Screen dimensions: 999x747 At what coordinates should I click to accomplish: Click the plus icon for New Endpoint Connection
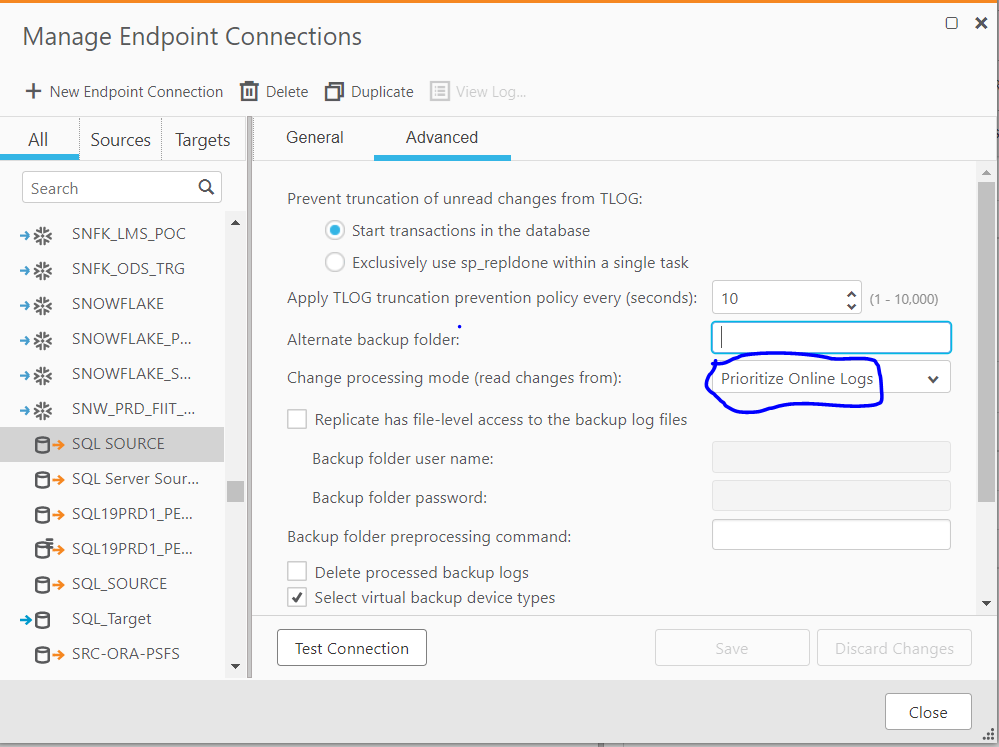(33, 91)
